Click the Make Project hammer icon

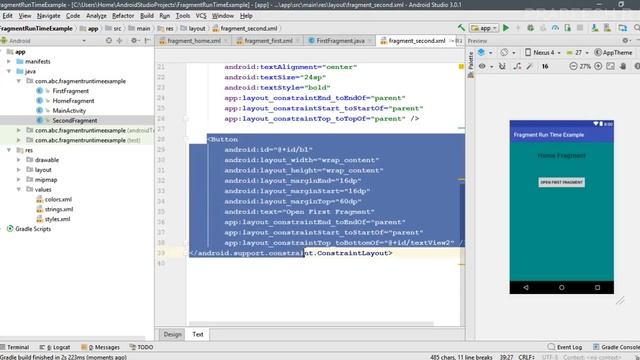[461, 28]
